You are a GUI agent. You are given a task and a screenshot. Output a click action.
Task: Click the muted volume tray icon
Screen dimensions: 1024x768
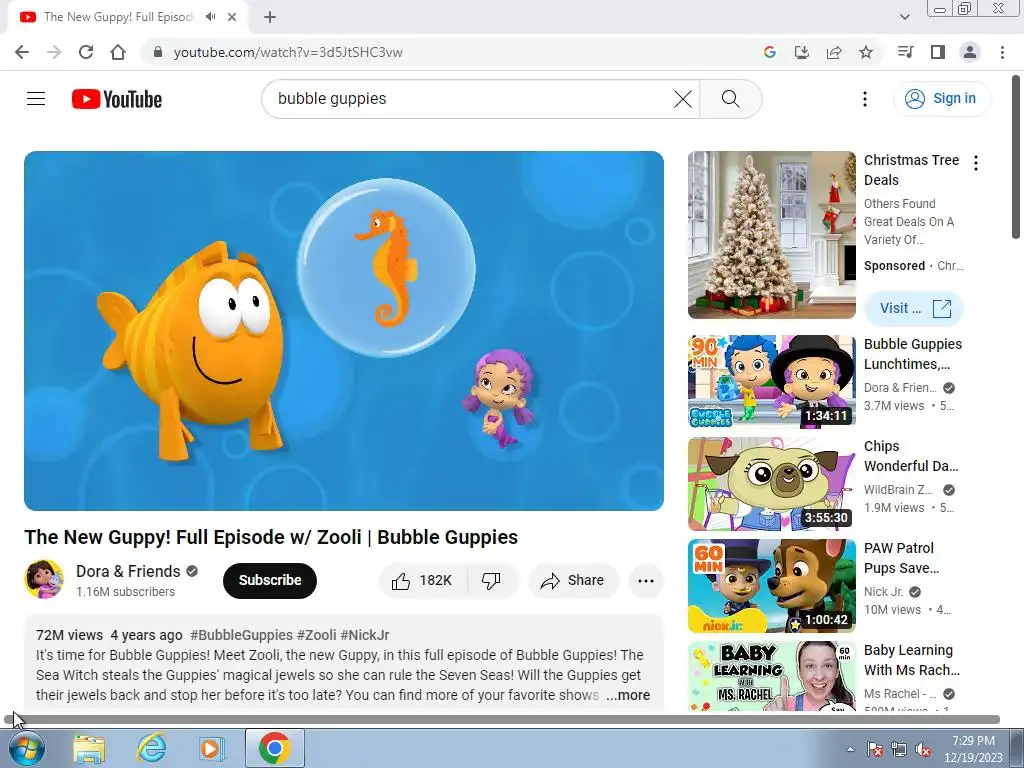tap(923, 749)
